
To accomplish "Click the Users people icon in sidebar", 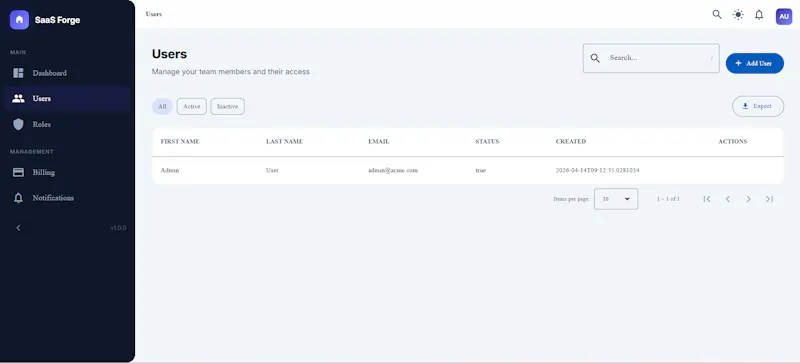I will pos(18,99).
